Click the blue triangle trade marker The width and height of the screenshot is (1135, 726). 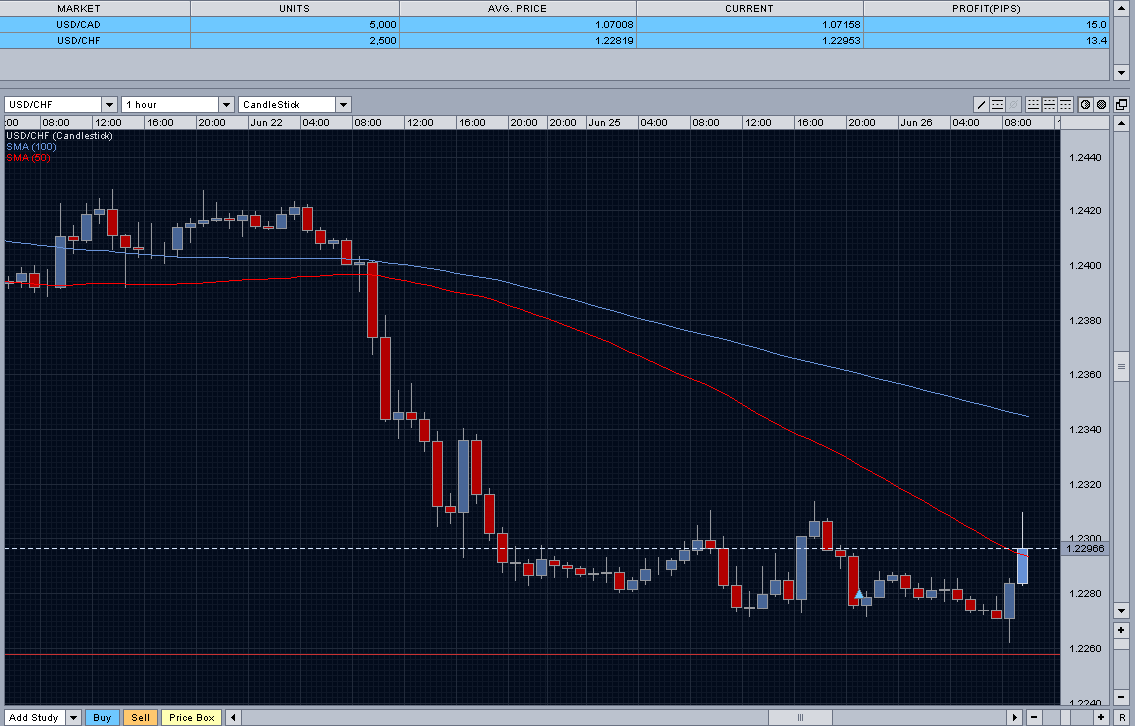pyautogui.click(x=859, y=594)
